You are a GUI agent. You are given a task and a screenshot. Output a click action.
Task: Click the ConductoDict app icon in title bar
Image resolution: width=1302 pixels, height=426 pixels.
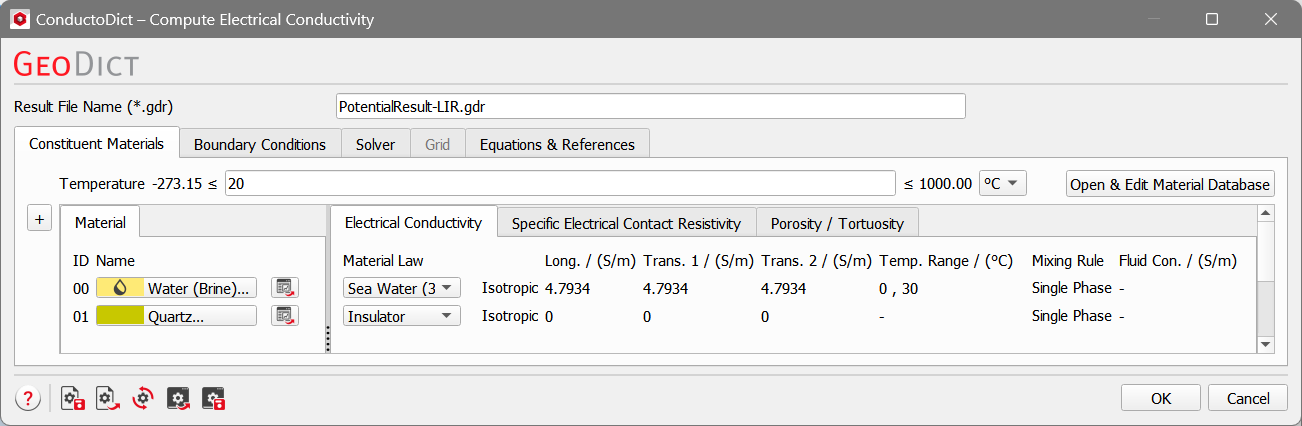click(x=19, y=19)
